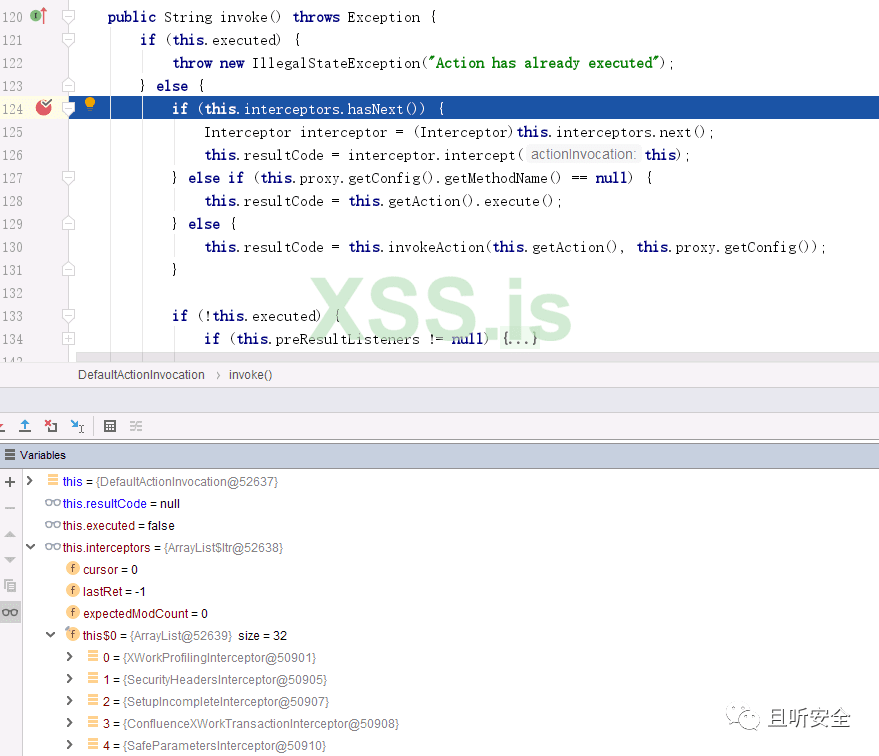The image size is (879, 756).
Task: Click the Drop Frame debug icon
Action: (x=51, y=426)
